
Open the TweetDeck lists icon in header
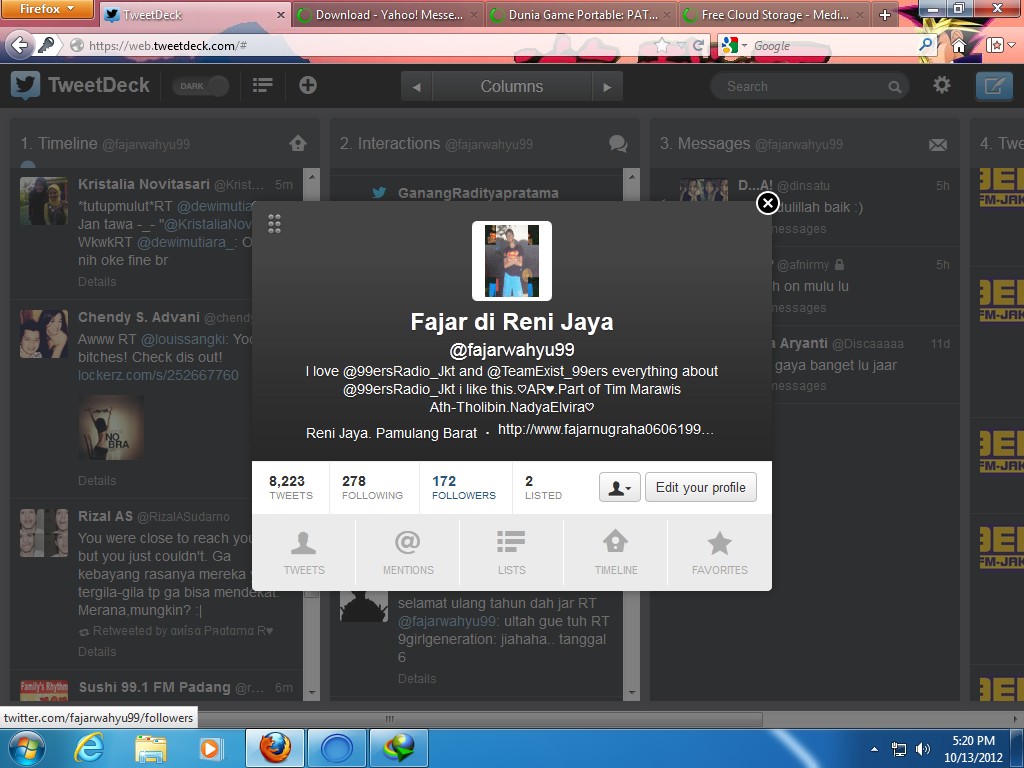[x=263, y=85]
